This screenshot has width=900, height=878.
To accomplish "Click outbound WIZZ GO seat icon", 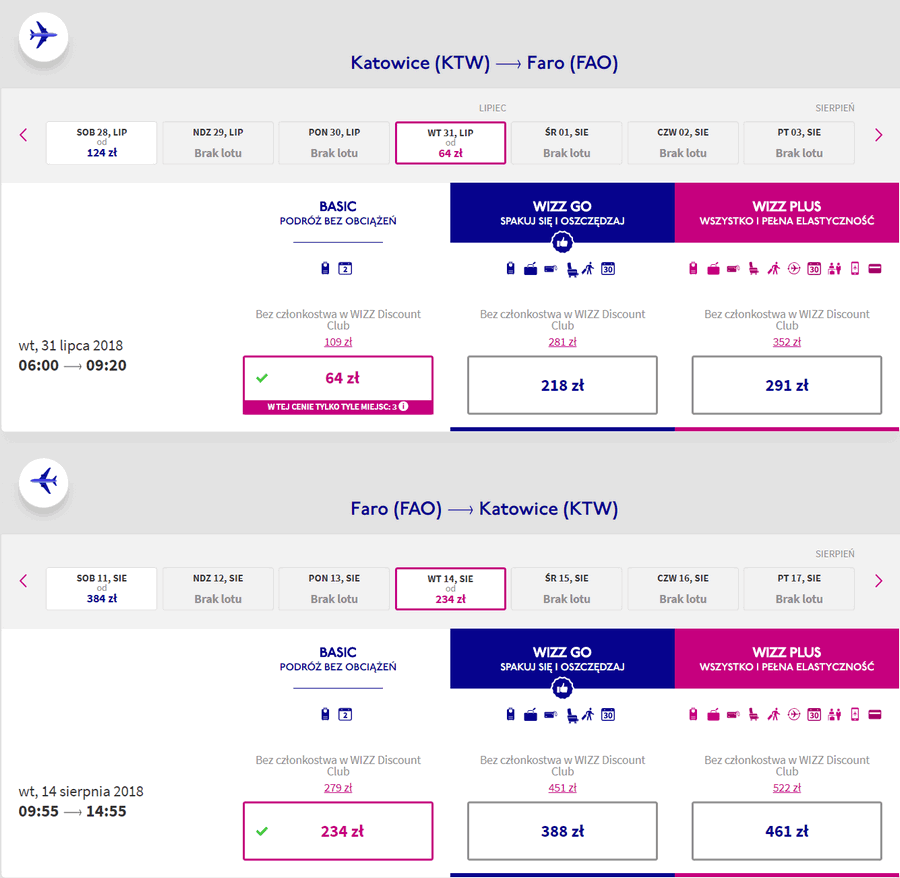I will (x=572, y=269).
